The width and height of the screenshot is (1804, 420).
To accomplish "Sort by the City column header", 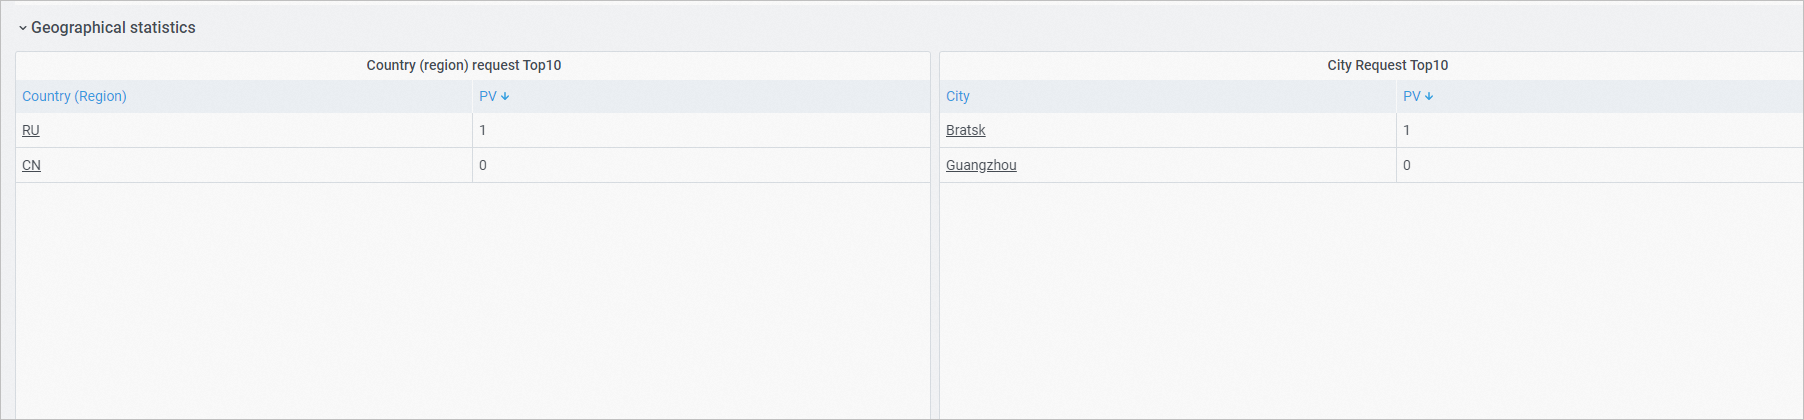I will tap(958, 96).
